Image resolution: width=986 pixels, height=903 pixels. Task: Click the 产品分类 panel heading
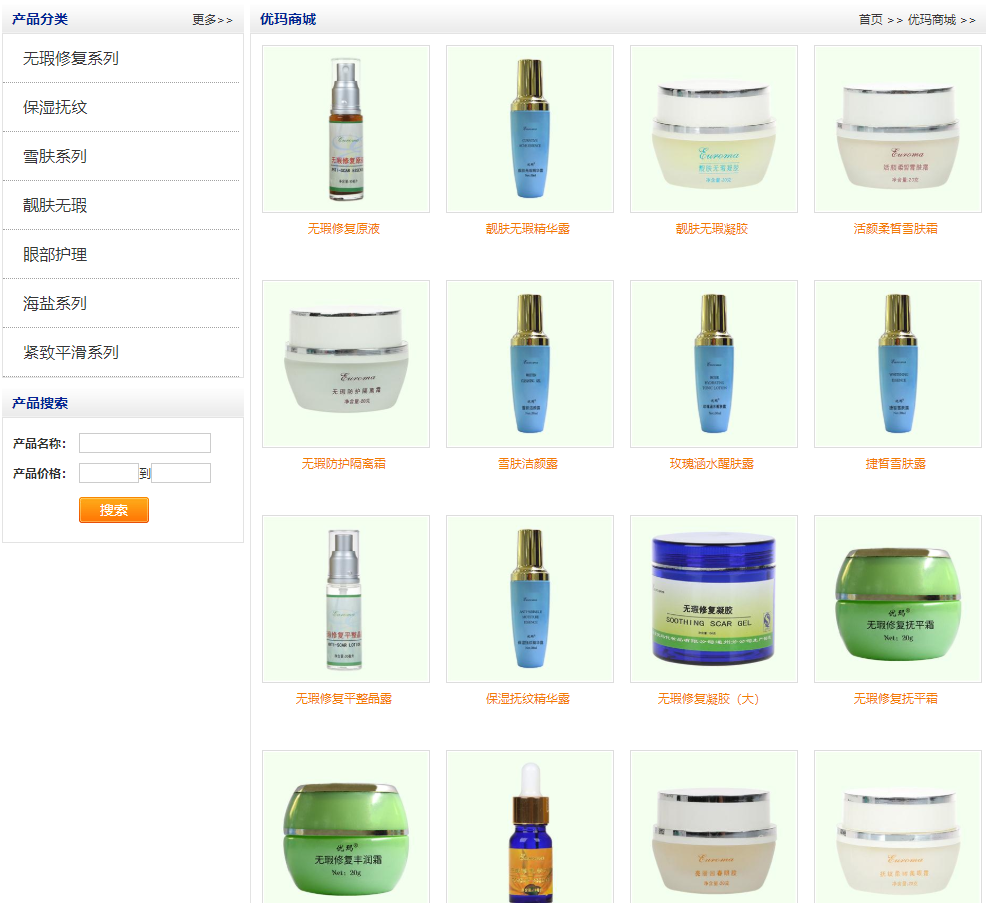[40, 19]
